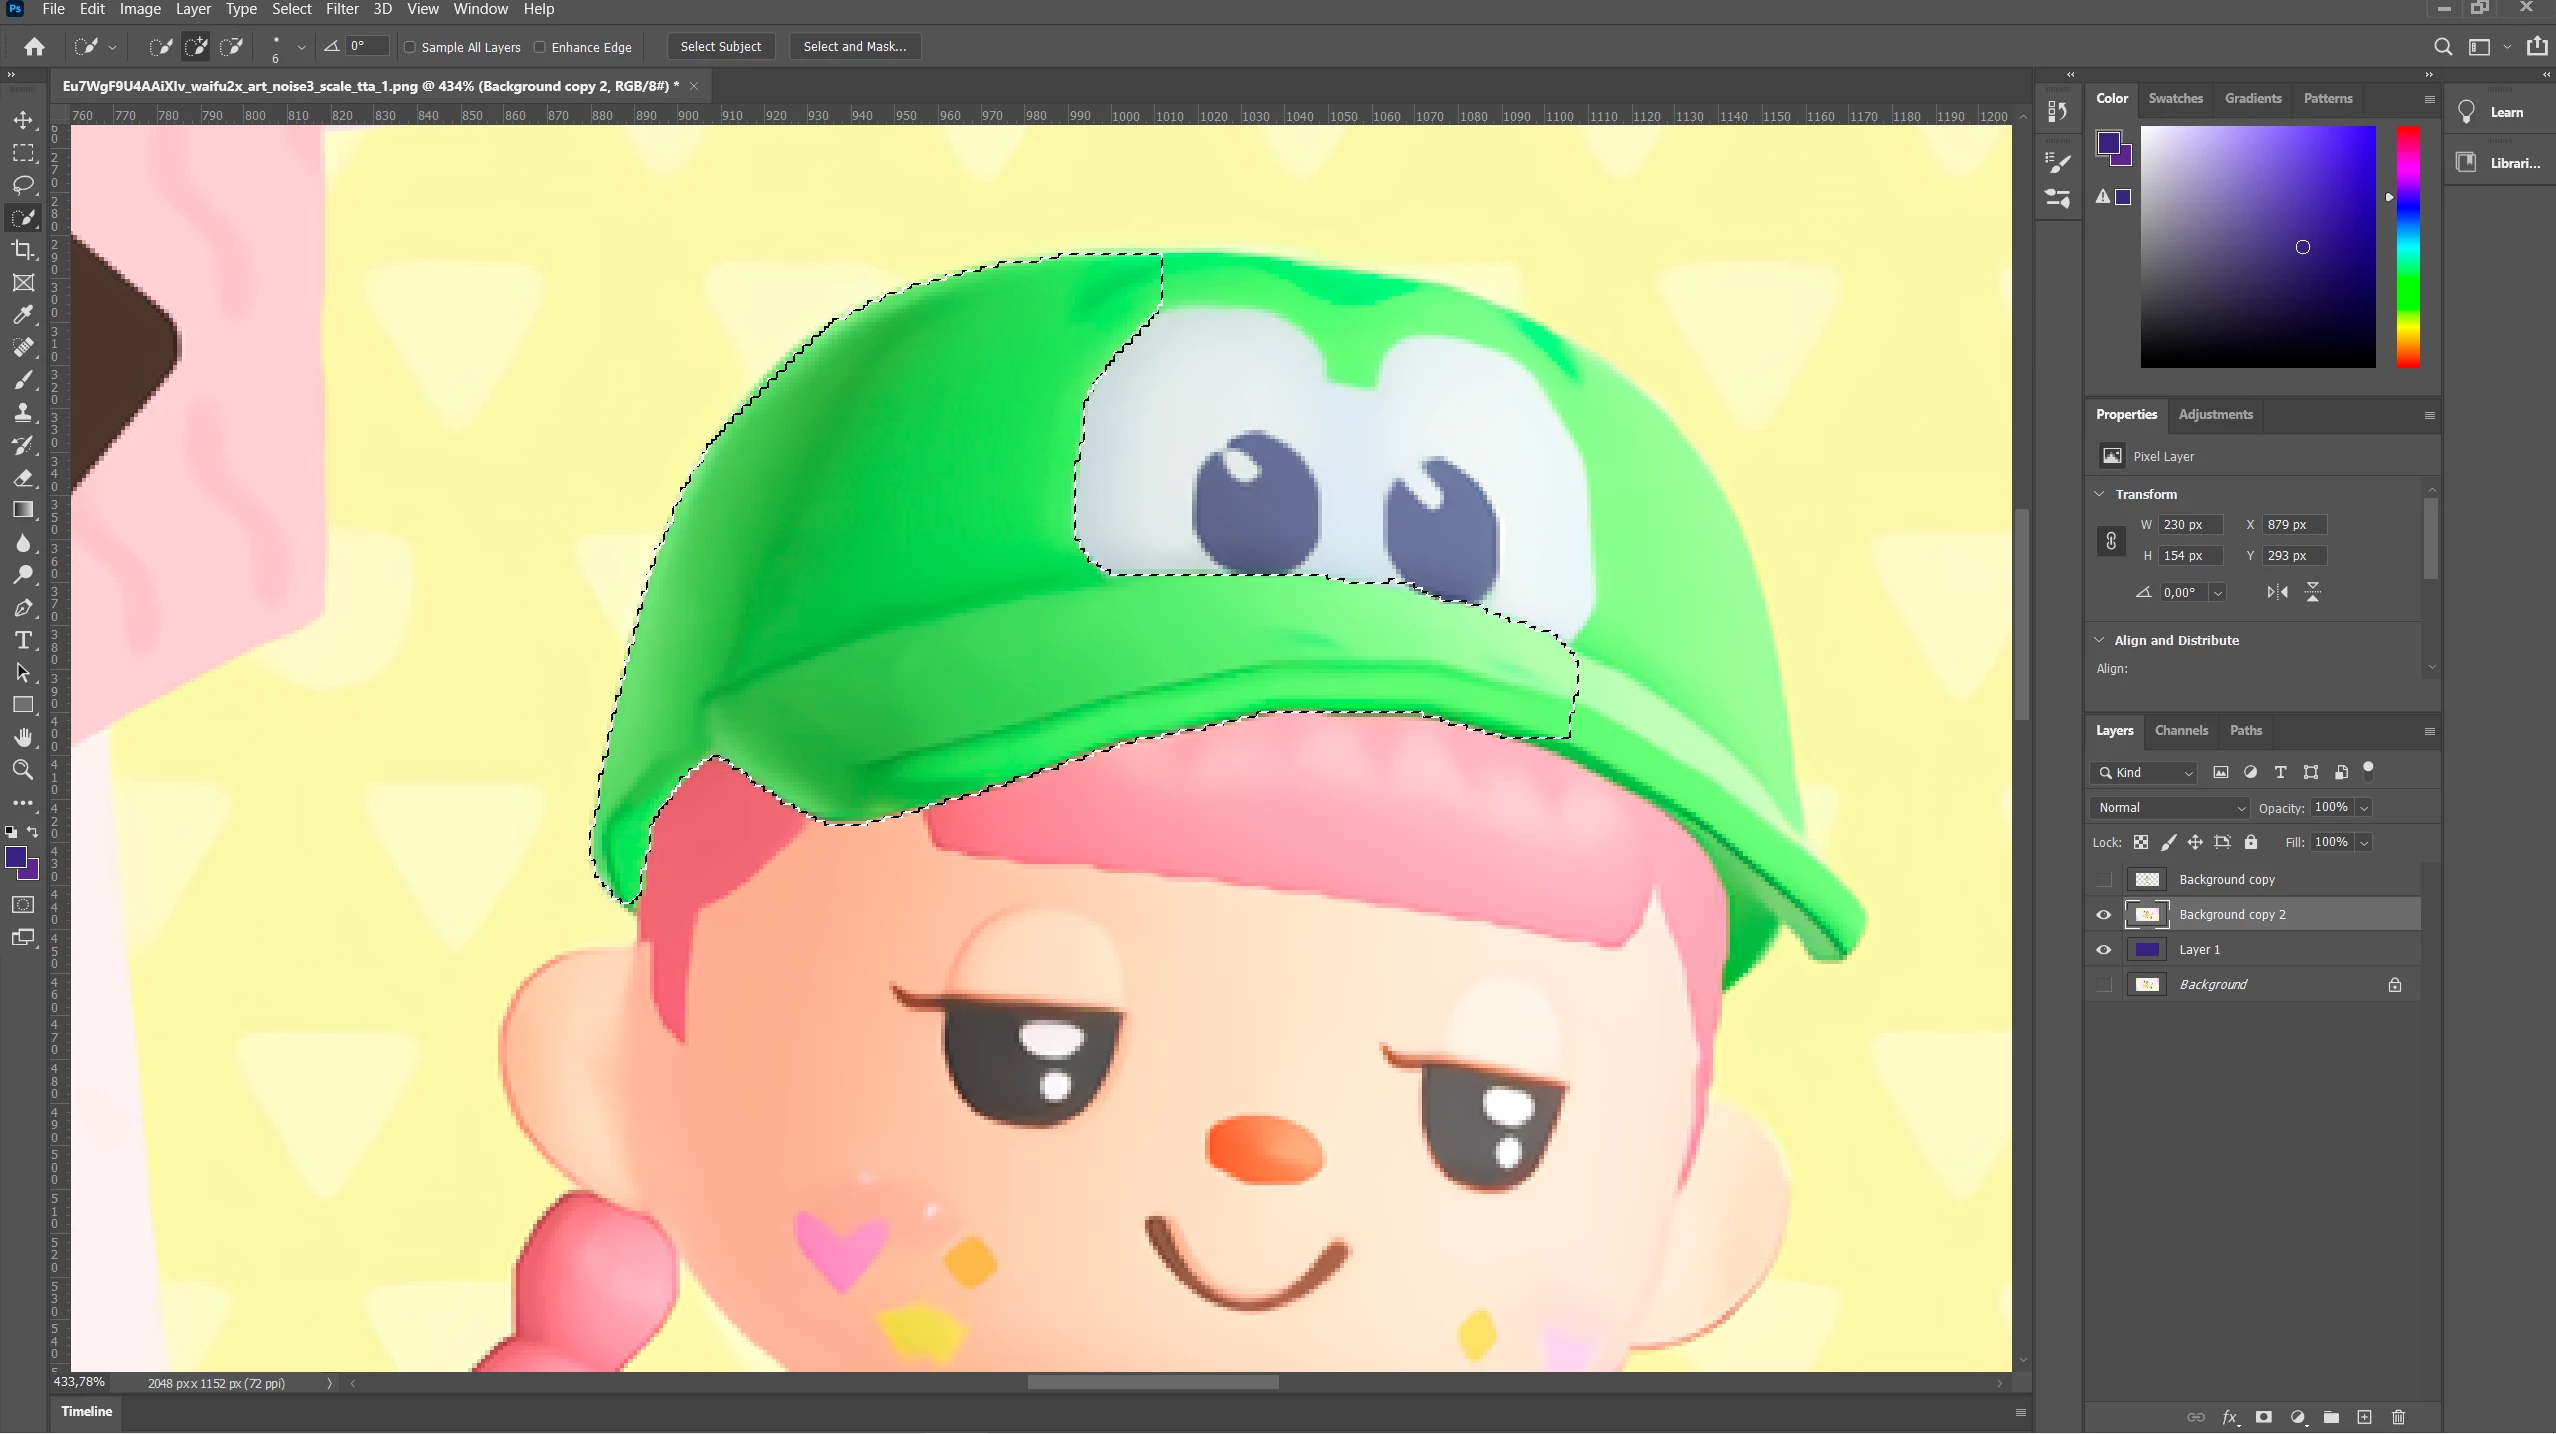This screenshot has height=1434, width=2556.
Task: Select the Crop tool
Action: (23, 250)
